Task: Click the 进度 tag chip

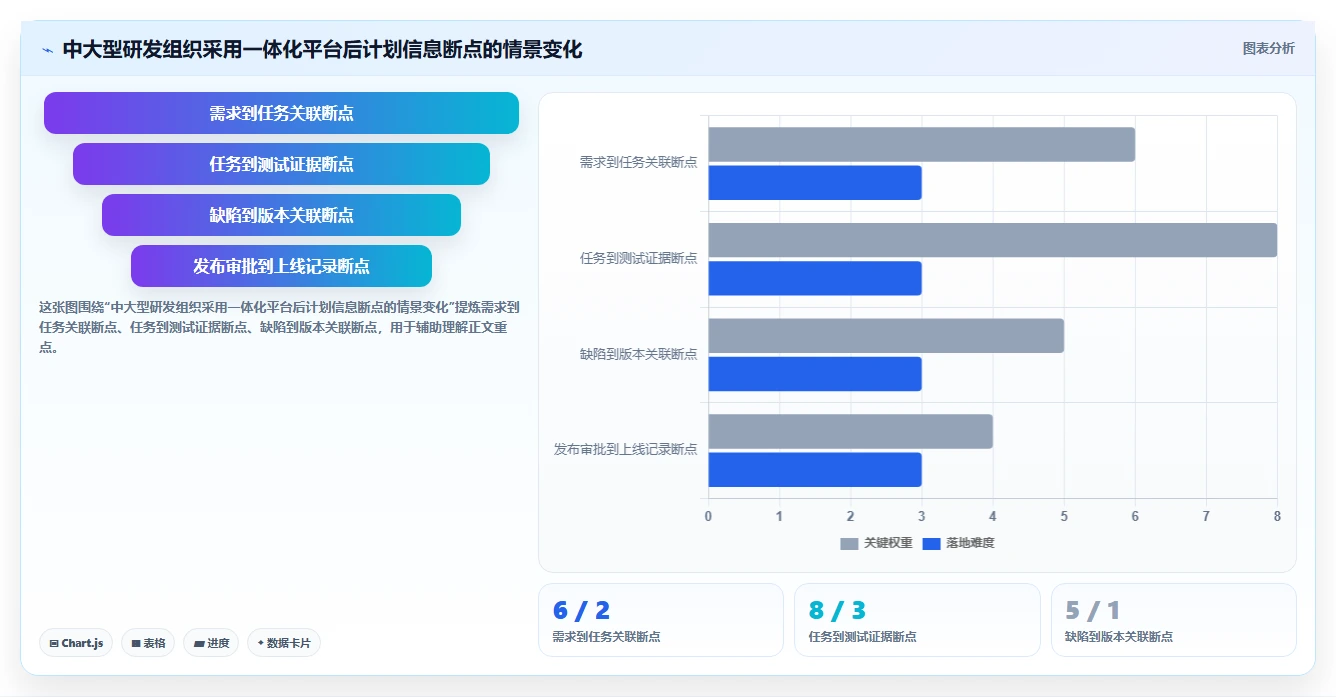Action: (211, 643)
